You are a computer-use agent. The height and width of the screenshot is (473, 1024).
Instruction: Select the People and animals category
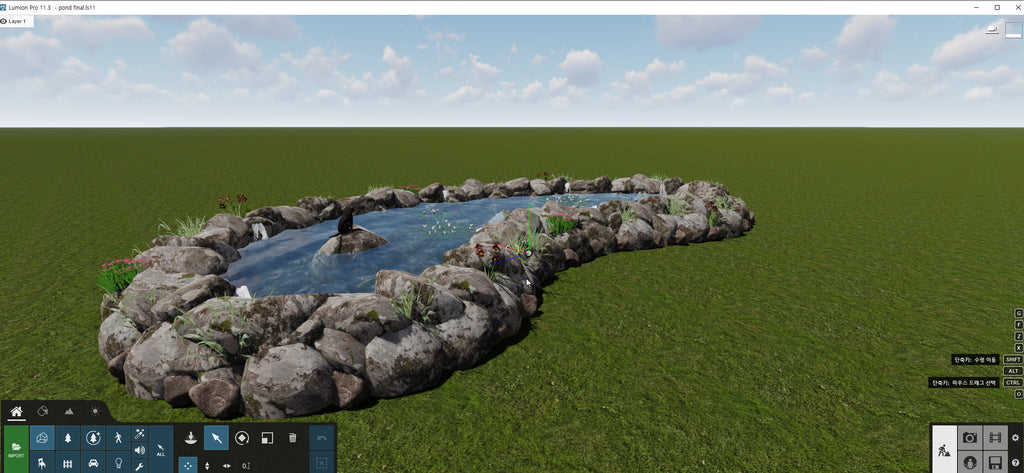pyautogui.click(x=117, y=438)
